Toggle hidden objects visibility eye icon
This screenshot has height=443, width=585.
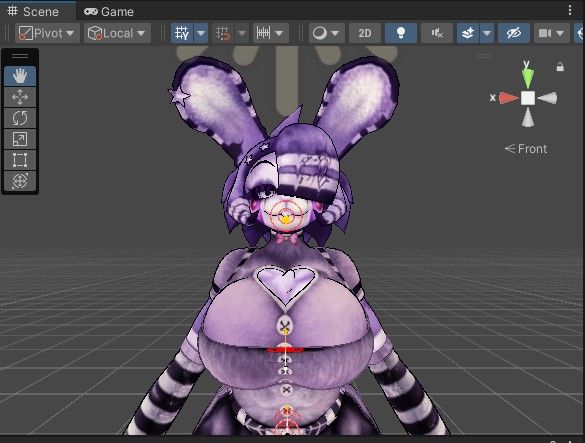pos(514,33)
